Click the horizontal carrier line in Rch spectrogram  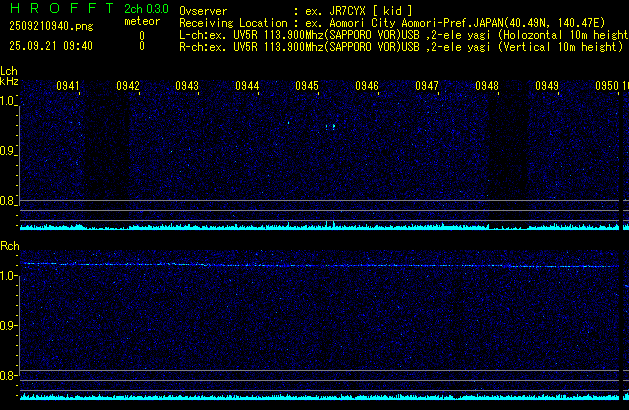tap(320, 265)
